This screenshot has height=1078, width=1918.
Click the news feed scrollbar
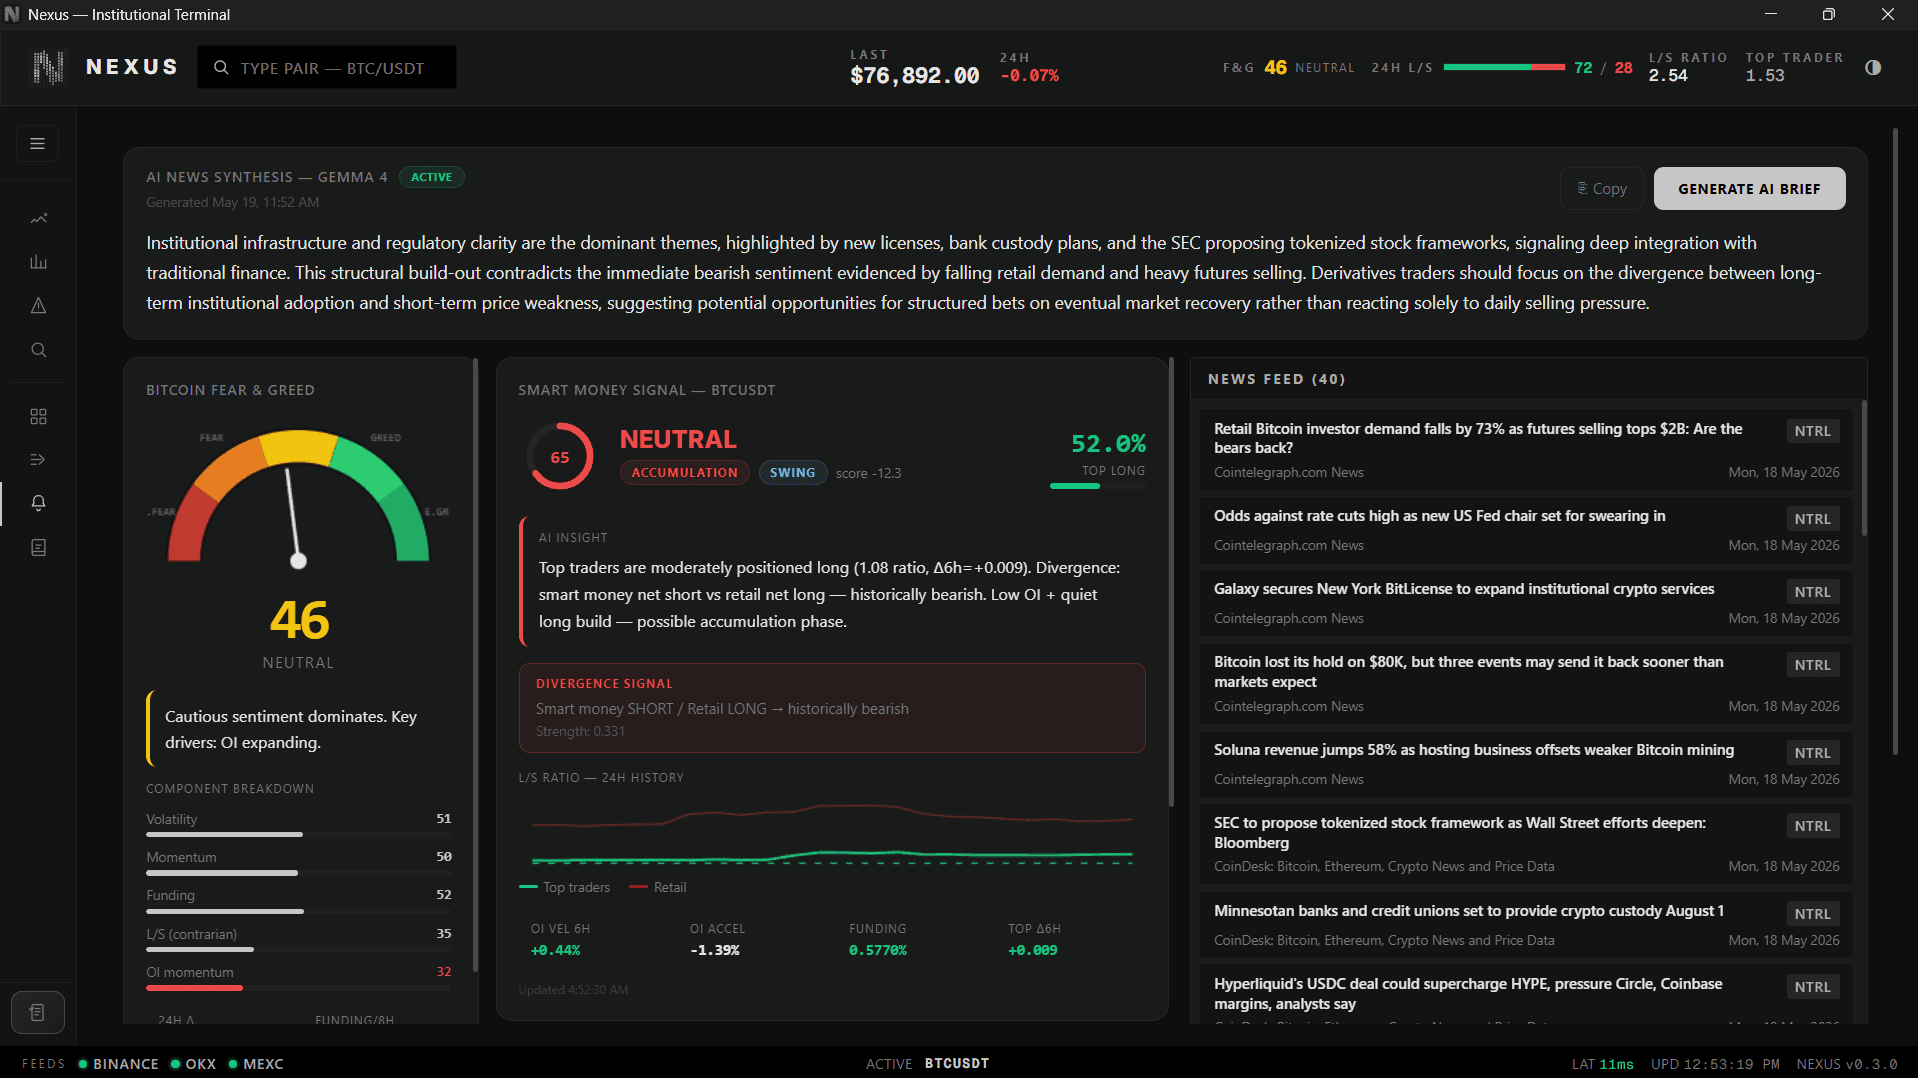[1864, 470]
